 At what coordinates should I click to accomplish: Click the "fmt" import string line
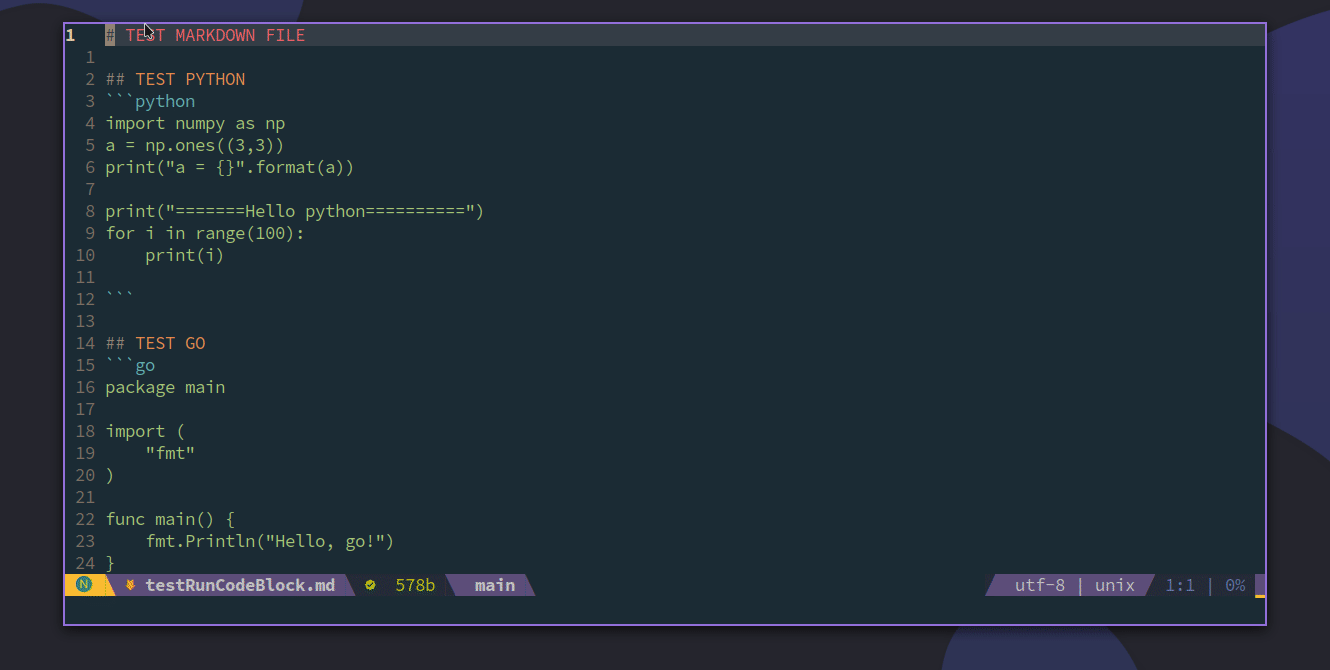click(x=170, y=453)
